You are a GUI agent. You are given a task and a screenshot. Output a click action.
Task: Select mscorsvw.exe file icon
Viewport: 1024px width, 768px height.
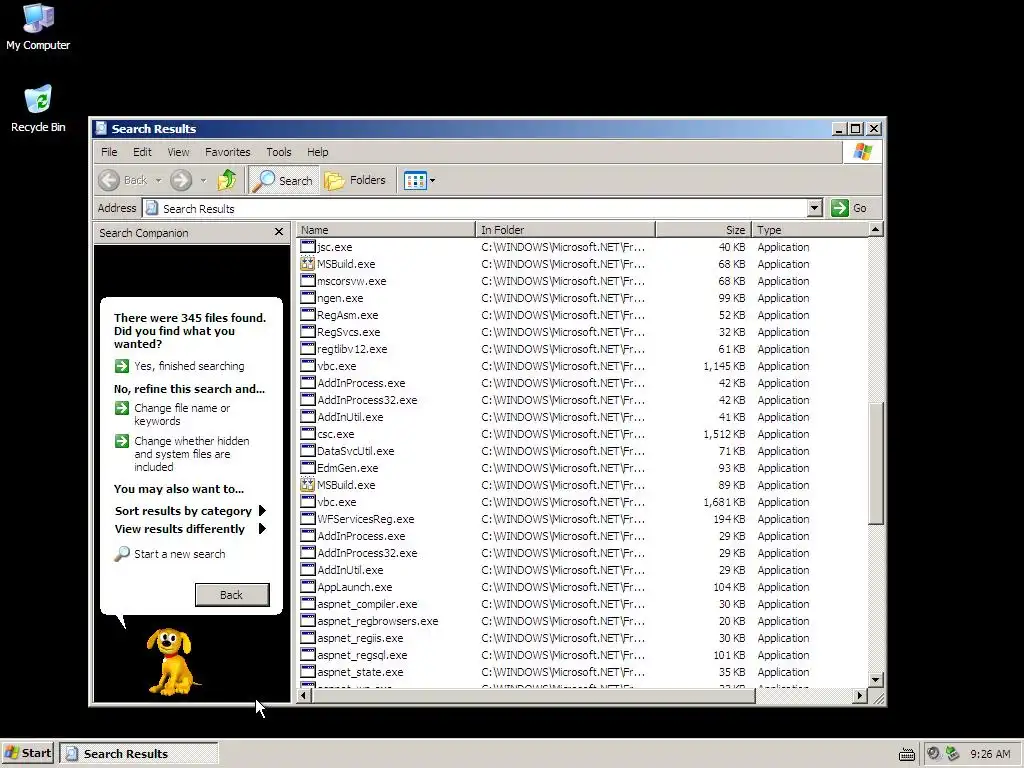coord(308,281)
